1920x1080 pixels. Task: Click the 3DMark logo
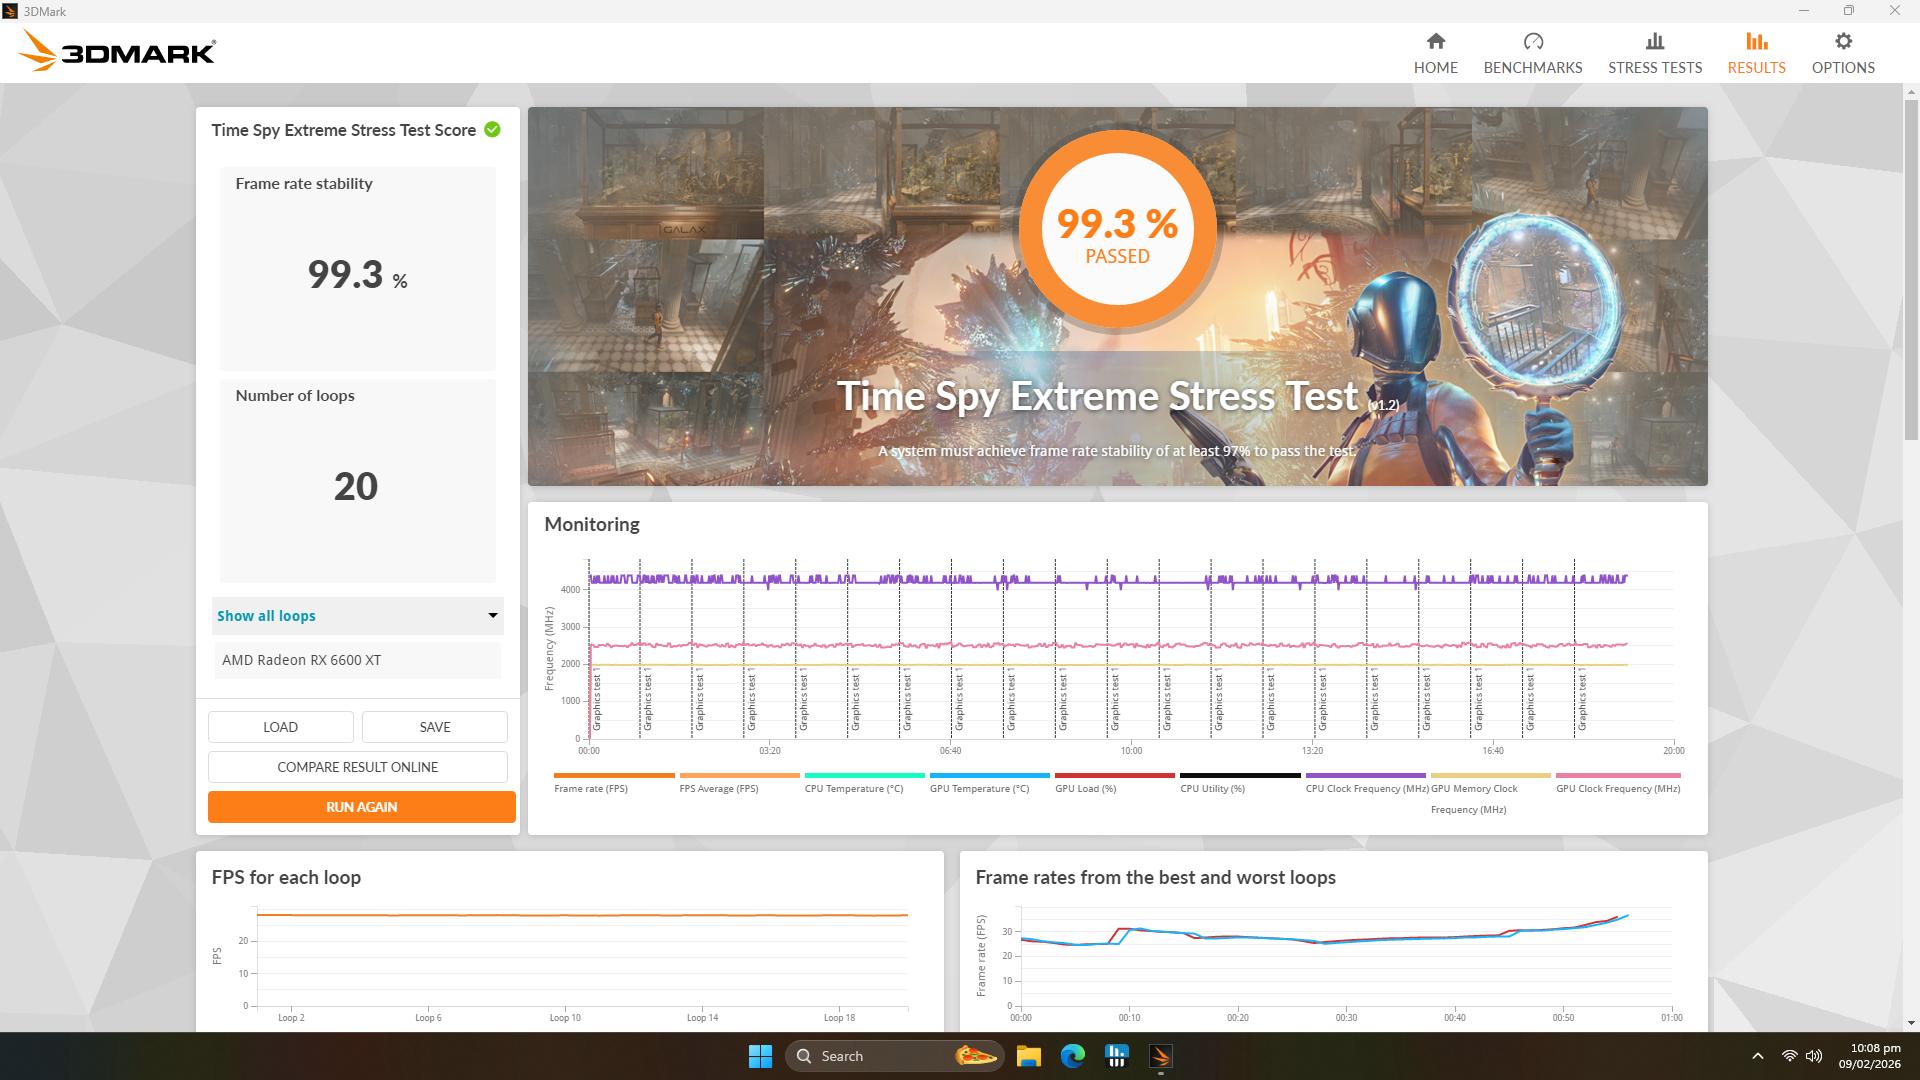[x=118, y=52]
